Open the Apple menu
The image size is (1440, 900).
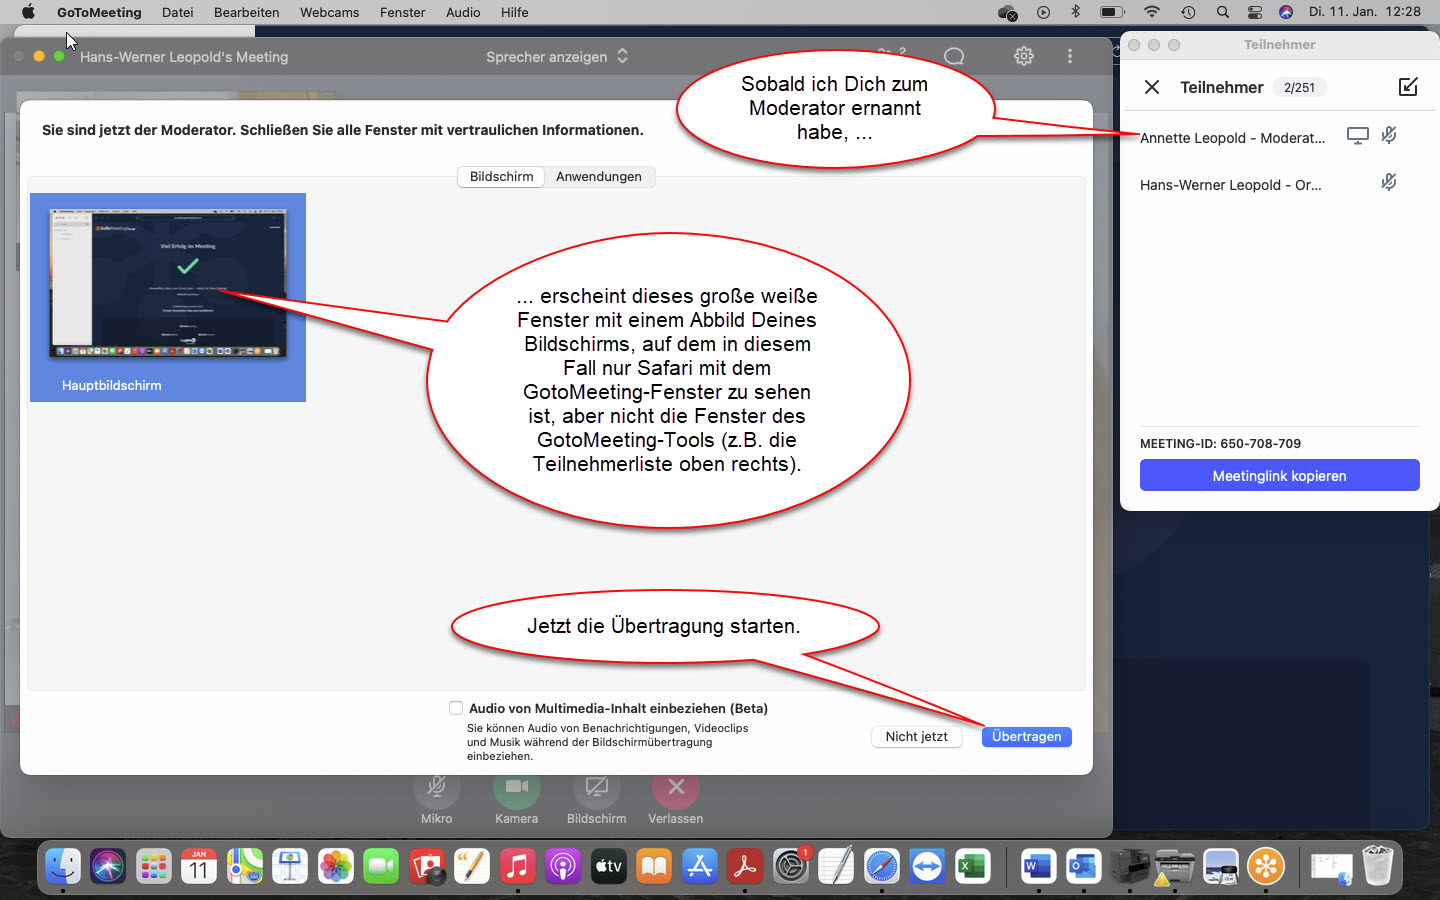click(28, 12)
